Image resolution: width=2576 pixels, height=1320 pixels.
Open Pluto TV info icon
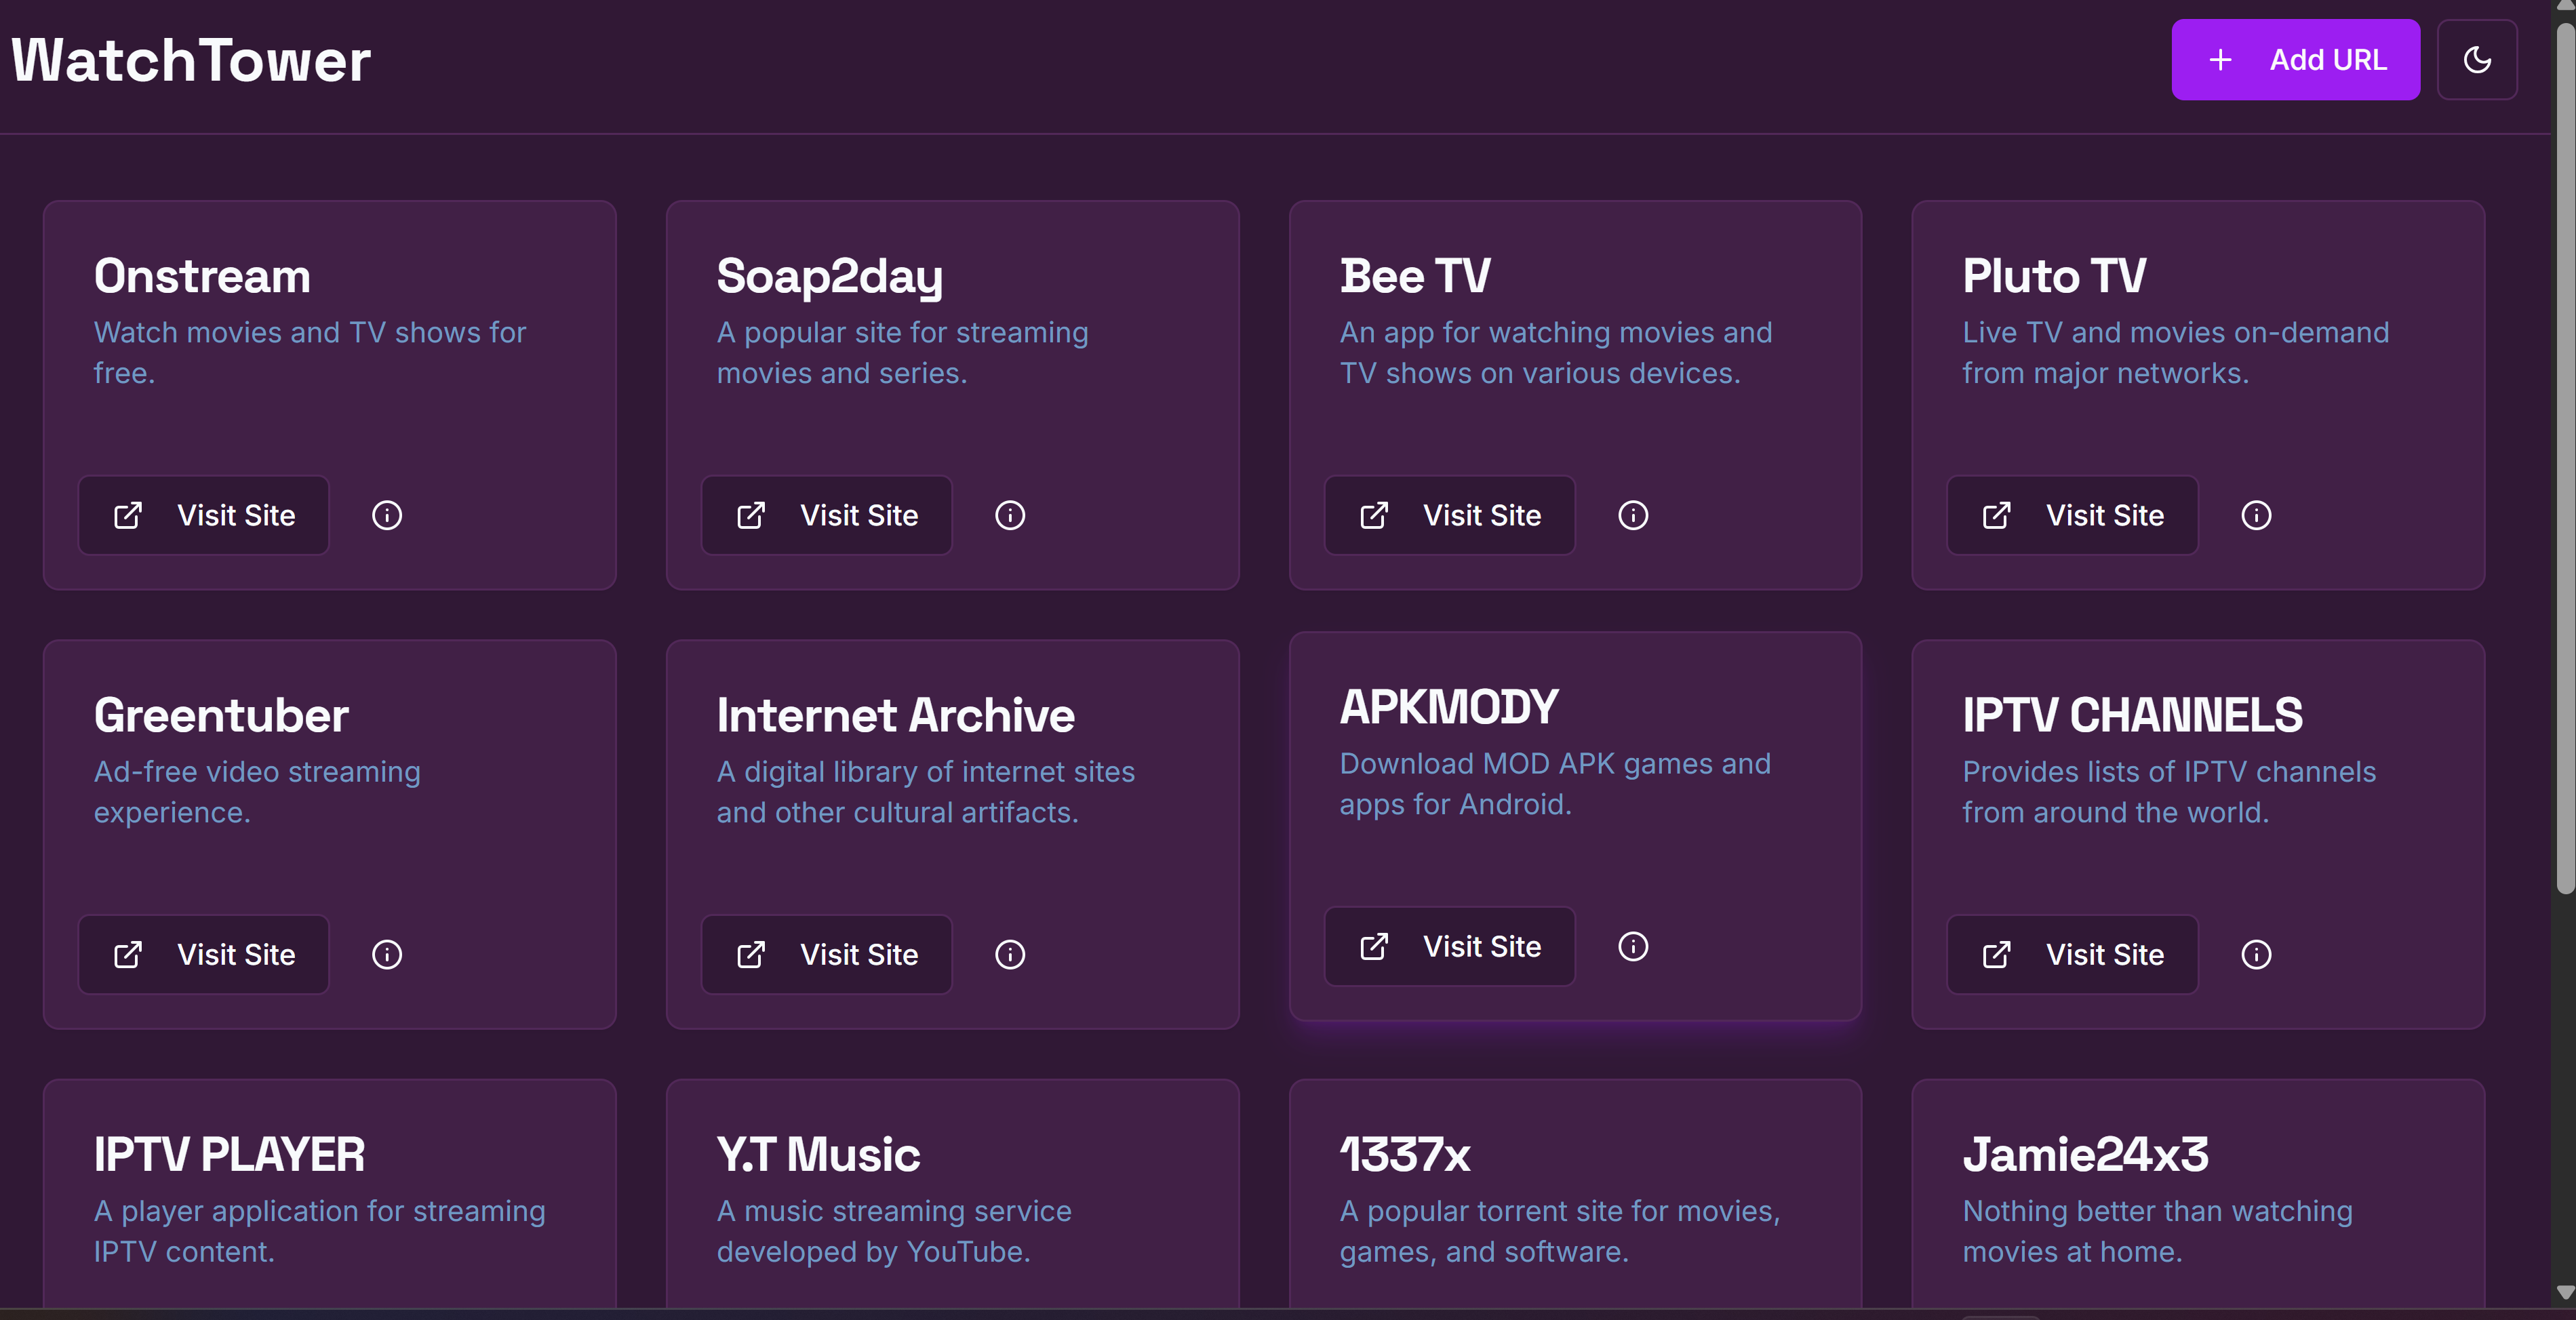pyautogui.click(x=2256, y=515)
